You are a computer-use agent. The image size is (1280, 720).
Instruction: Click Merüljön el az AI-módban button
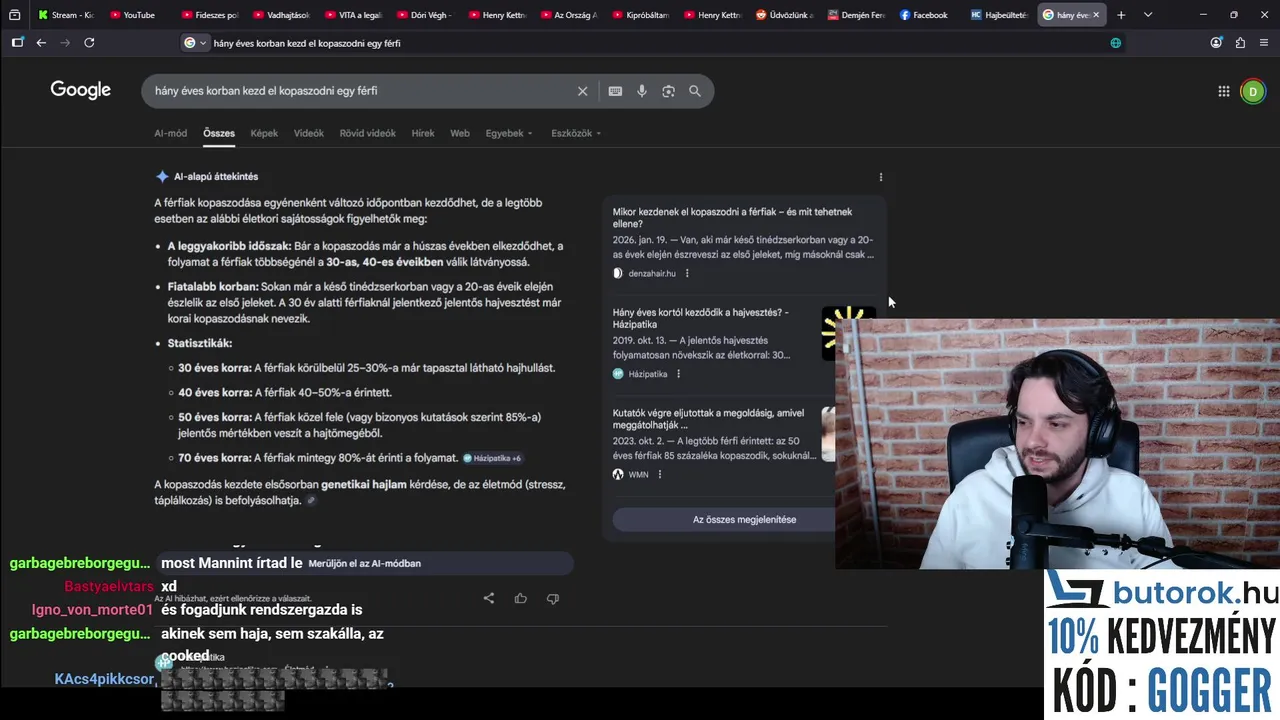point(365,563)
